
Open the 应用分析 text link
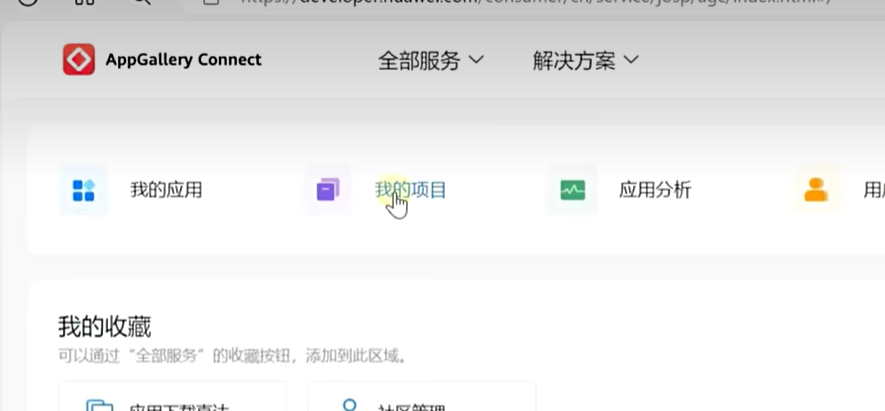point(655,190)
